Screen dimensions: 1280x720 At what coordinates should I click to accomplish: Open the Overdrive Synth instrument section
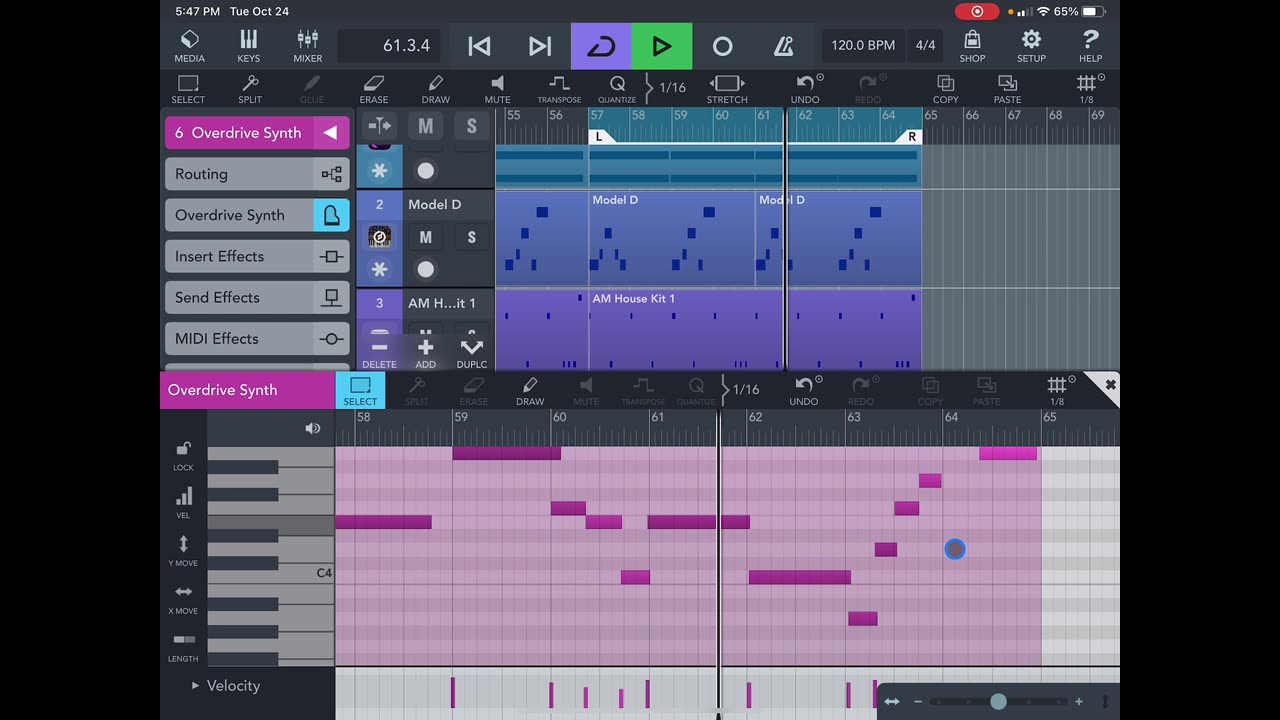click(257, 215)
